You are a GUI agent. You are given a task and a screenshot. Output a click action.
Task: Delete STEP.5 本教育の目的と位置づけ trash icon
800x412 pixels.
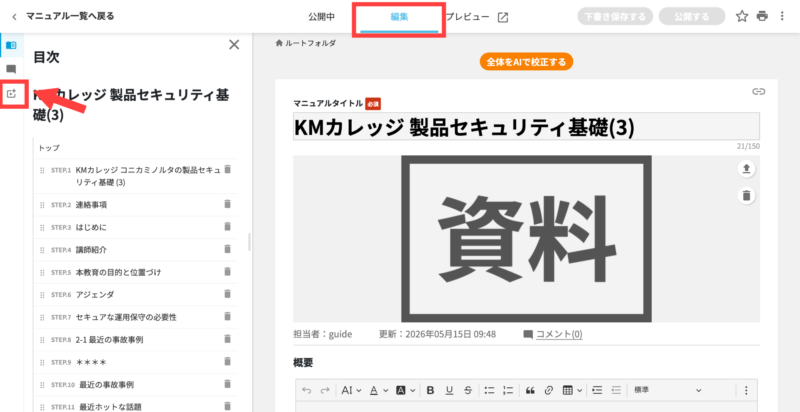point(228,272)
